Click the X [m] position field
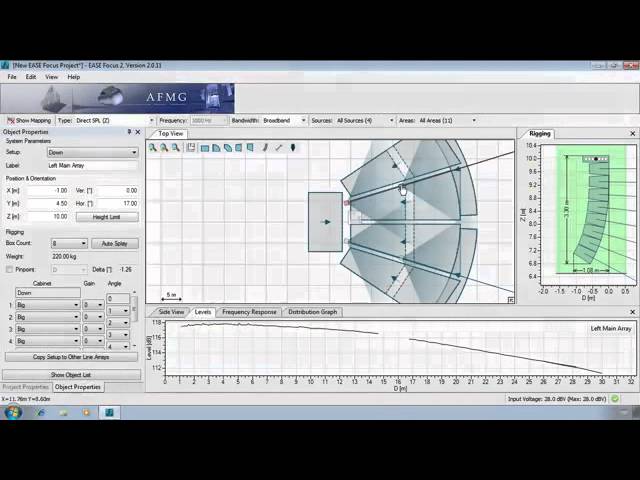The width and height of the screenshot is (640, 480). (x=47, y=191)
